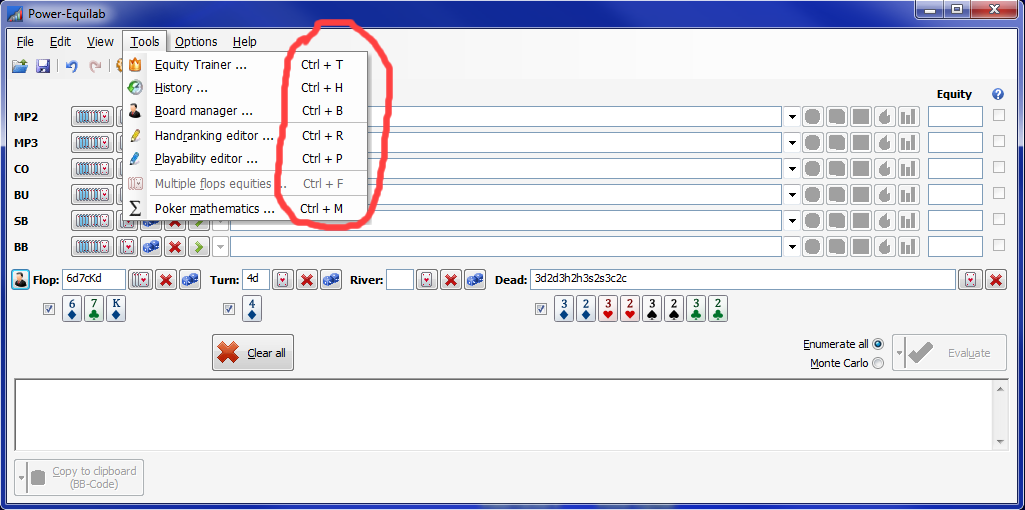Uncheck the checkbox beside the dead cards
Image resolution: width=1025 pixels, height=510 pixels.
point(541,309)
